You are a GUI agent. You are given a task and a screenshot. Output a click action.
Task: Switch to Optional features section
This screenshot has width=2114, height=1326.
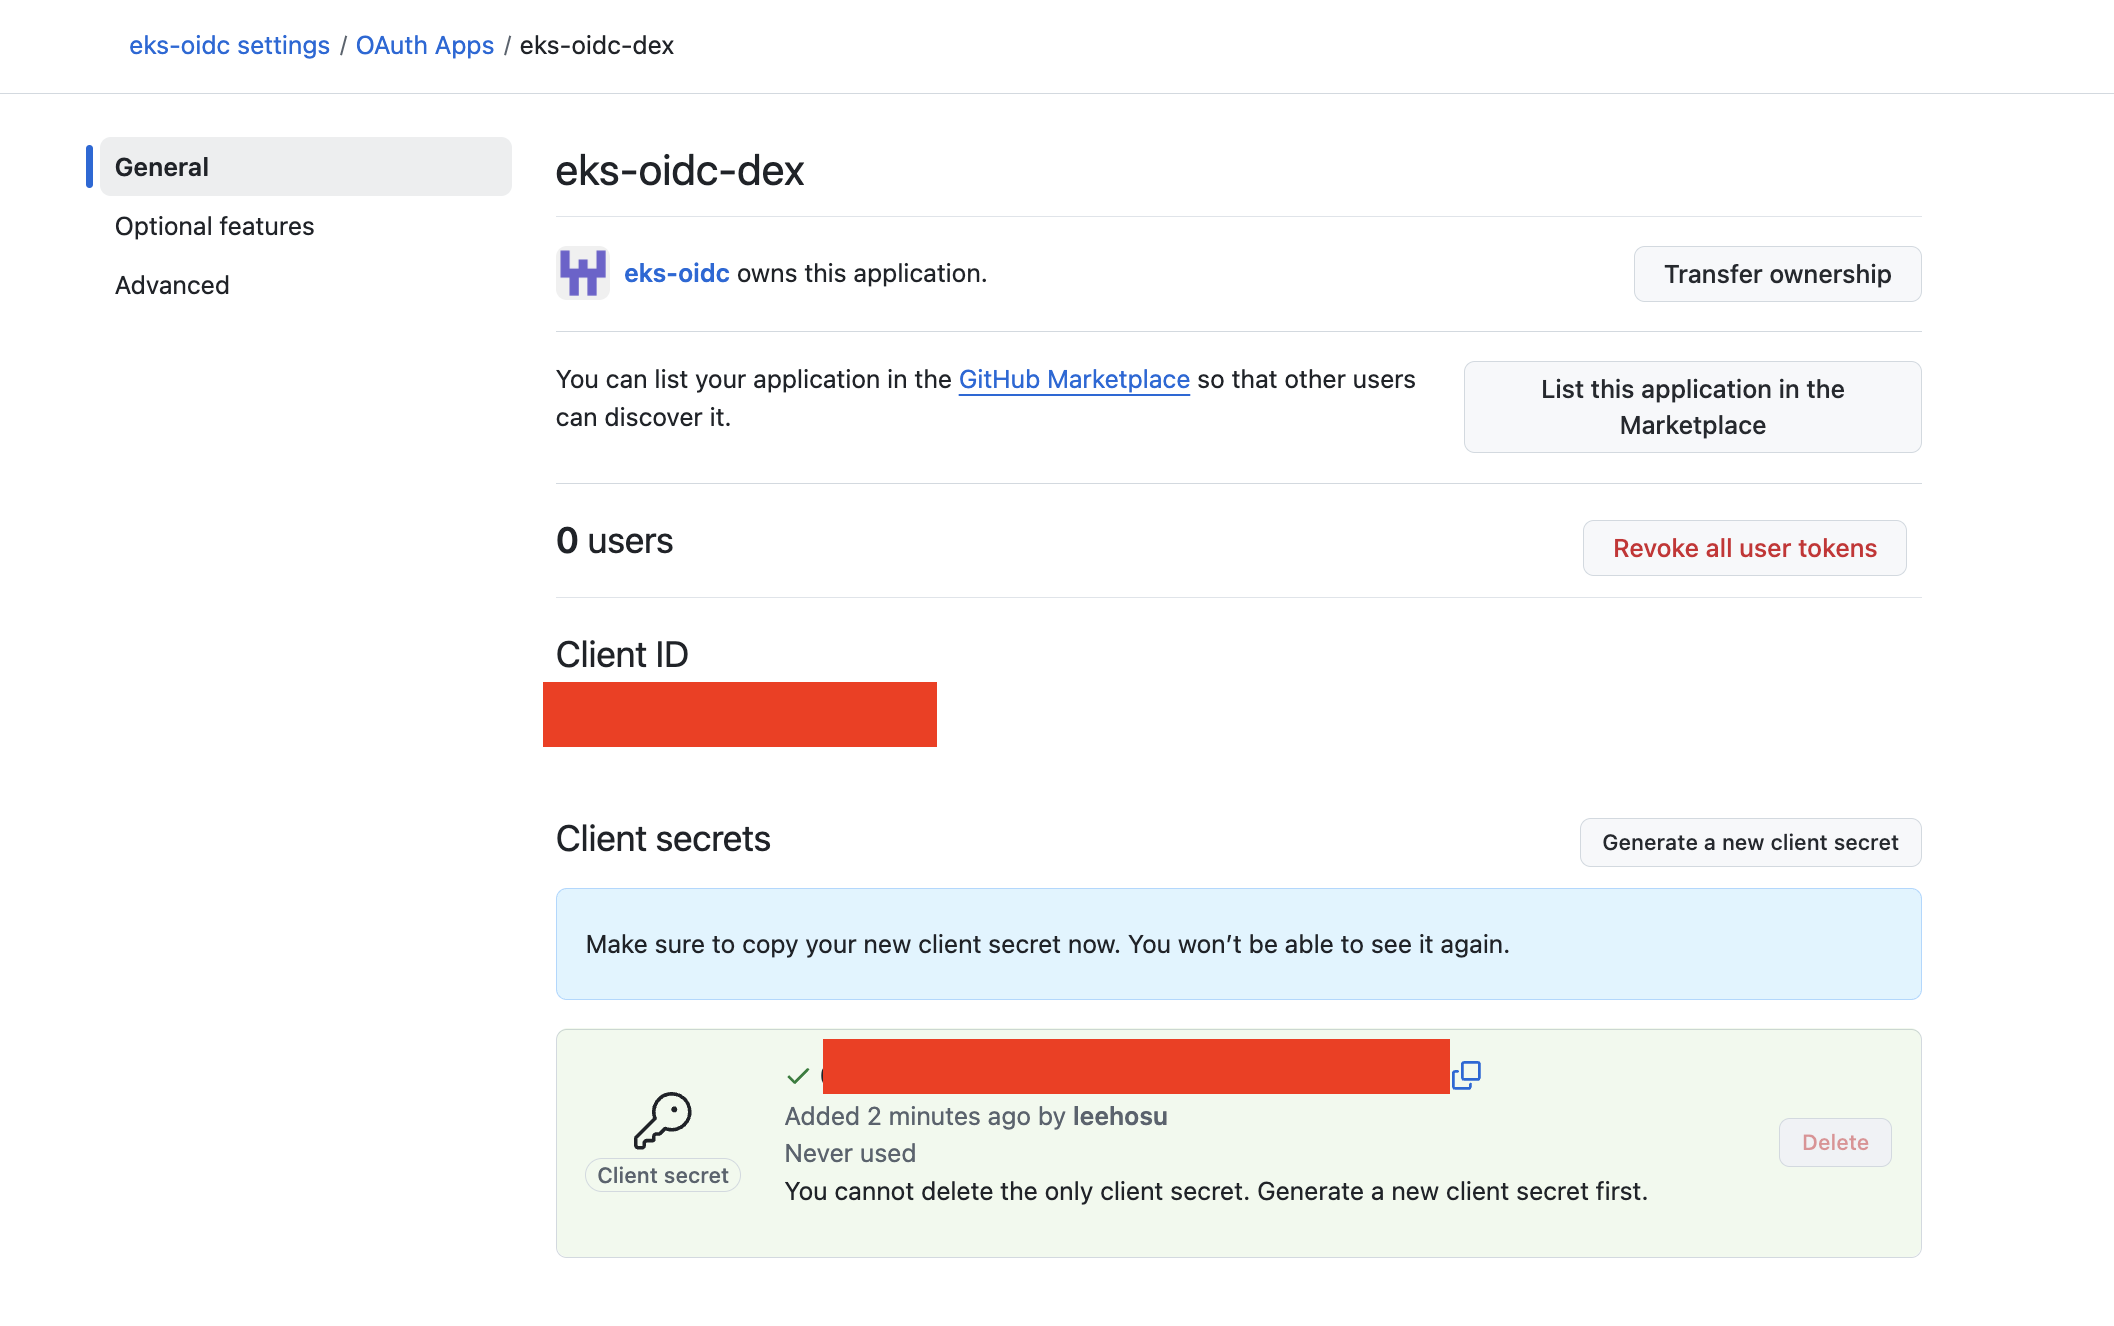(214, 226)
